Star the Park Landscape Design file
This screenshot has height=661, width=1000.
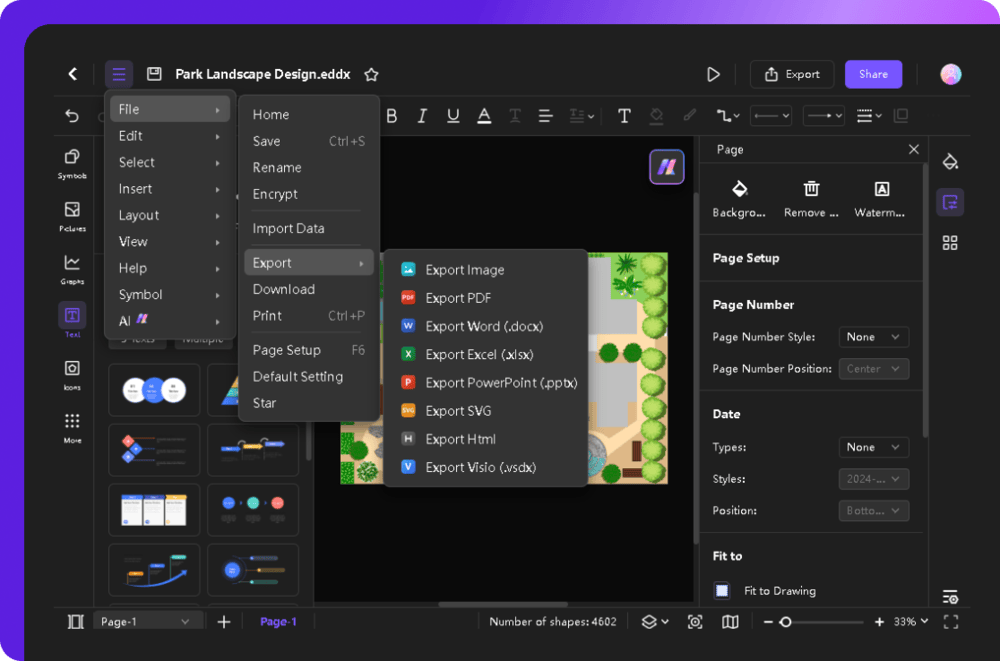coord(371,75)
